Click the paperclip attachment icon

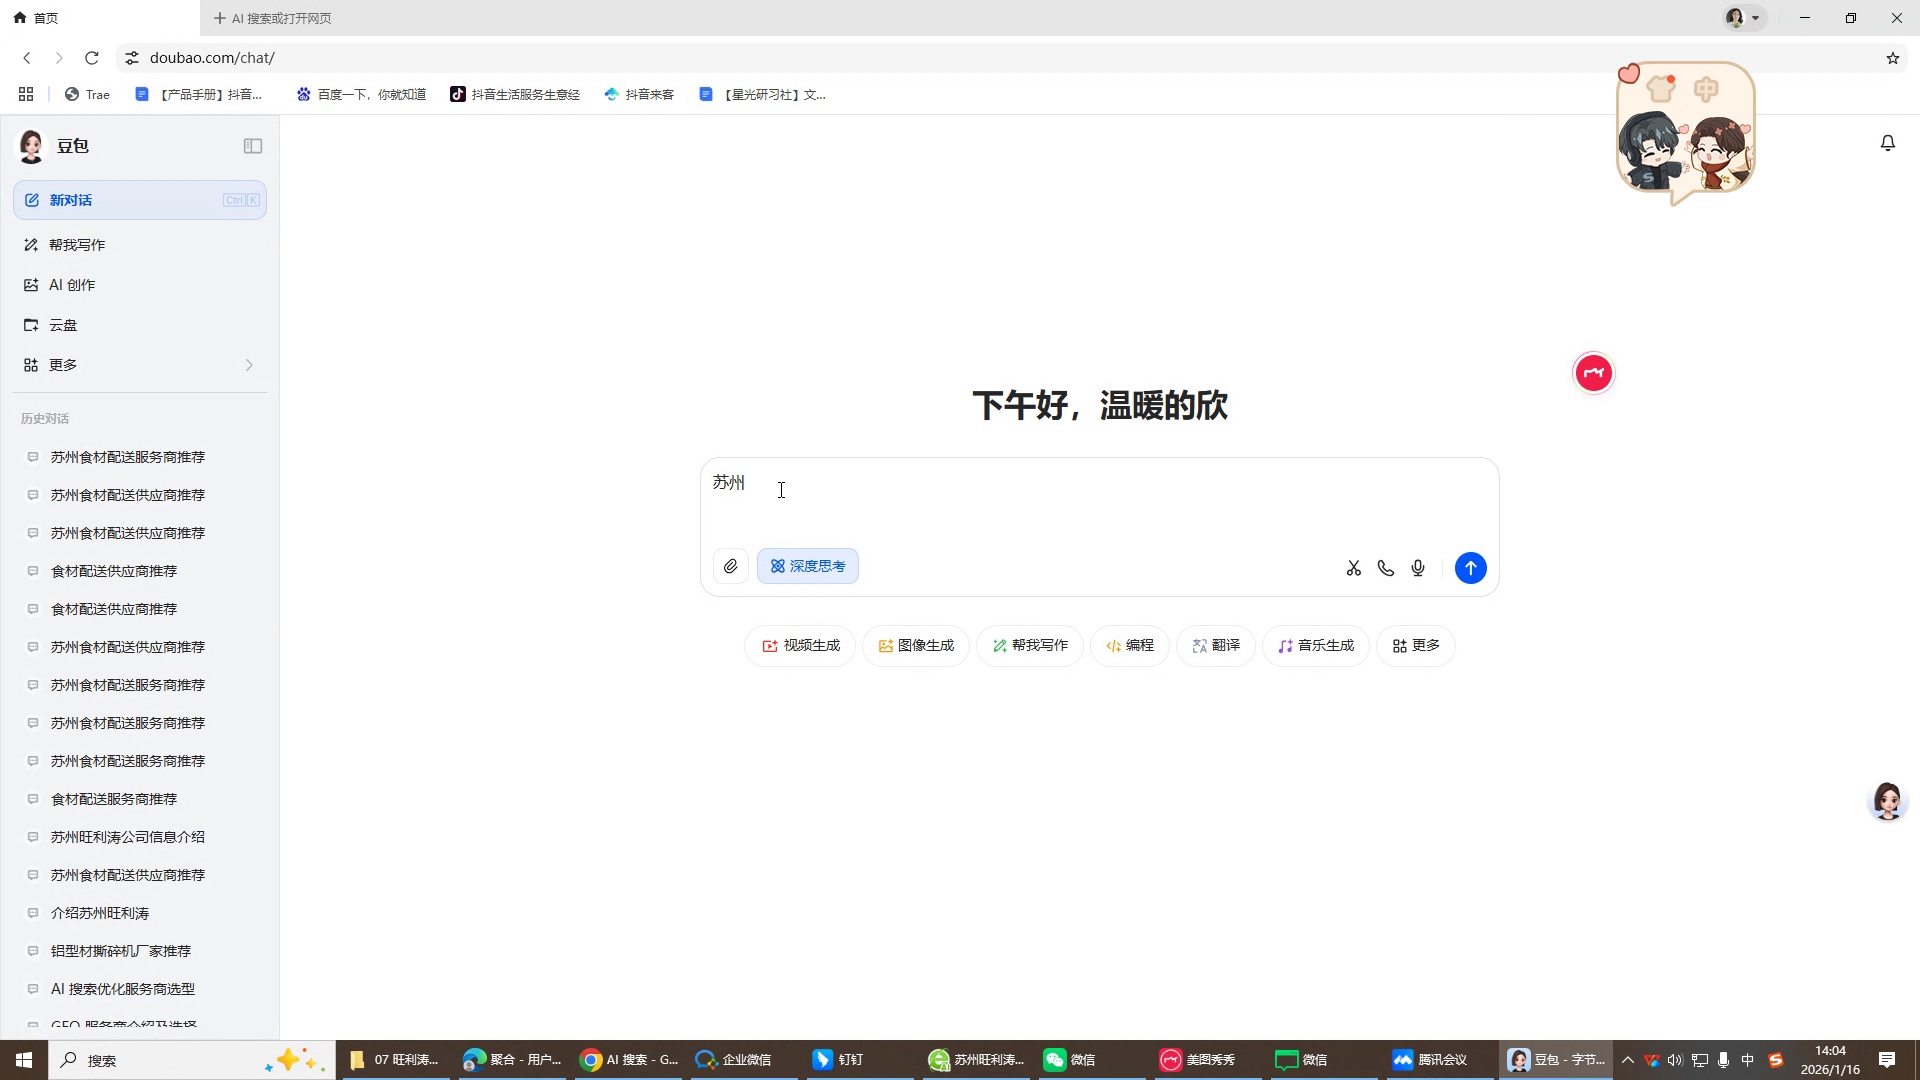(731, 566)
